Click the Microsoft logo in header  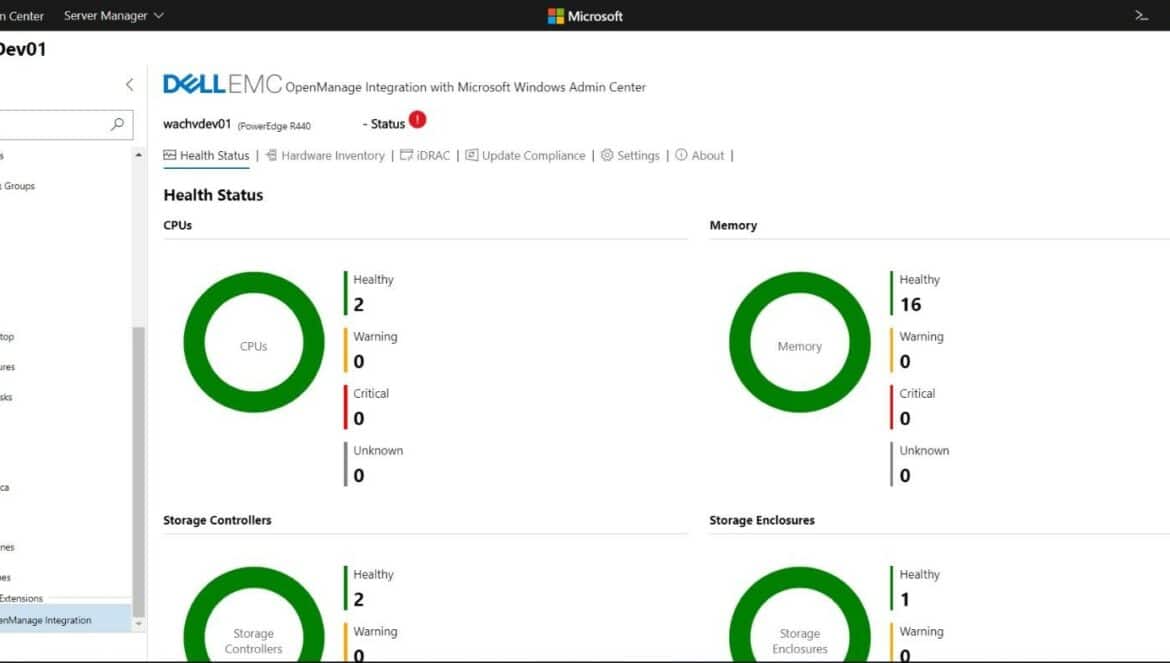(x=585, y=16)
